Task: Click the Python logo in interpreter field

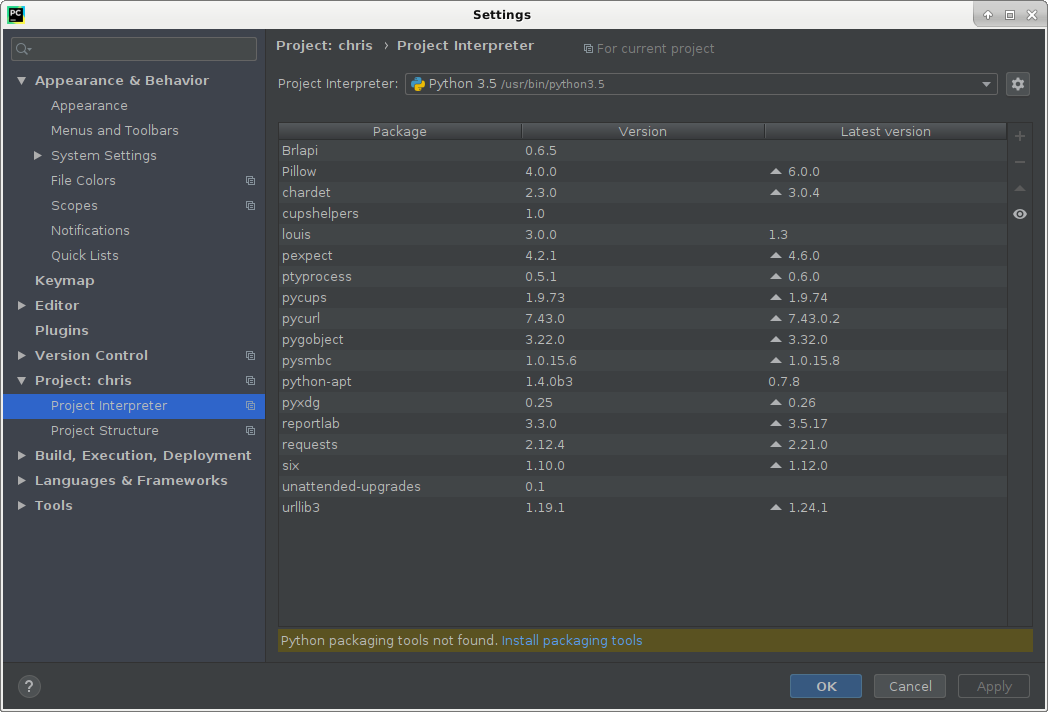Action: (418, 84)
